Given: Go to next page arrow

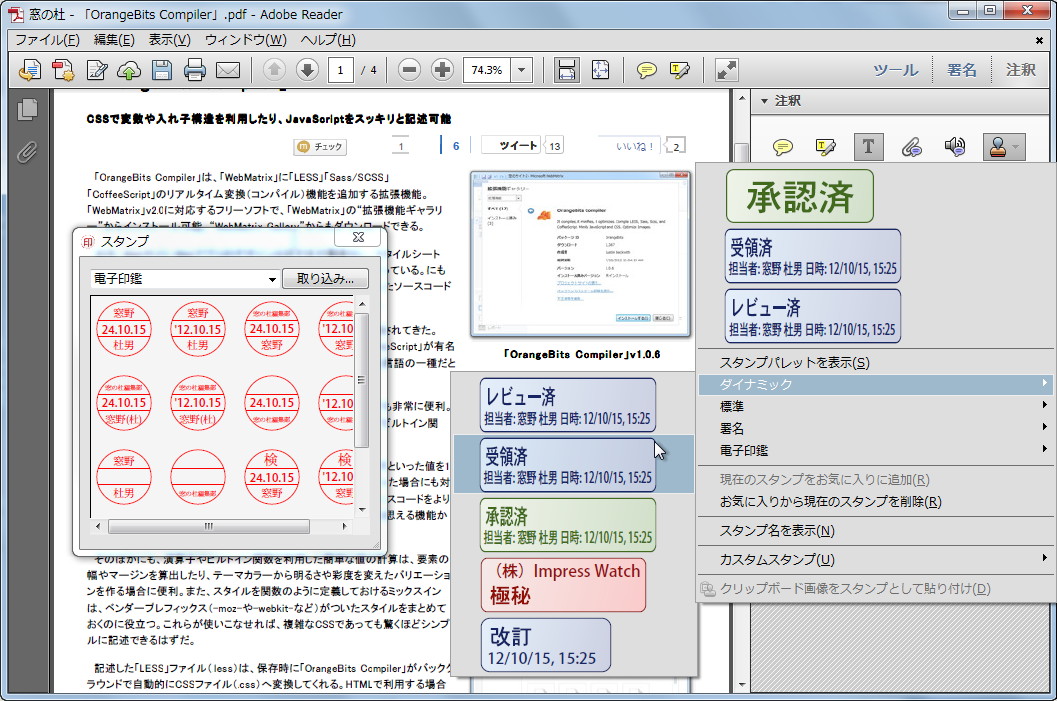Looking at the screenshot, I should click(307, 69).
